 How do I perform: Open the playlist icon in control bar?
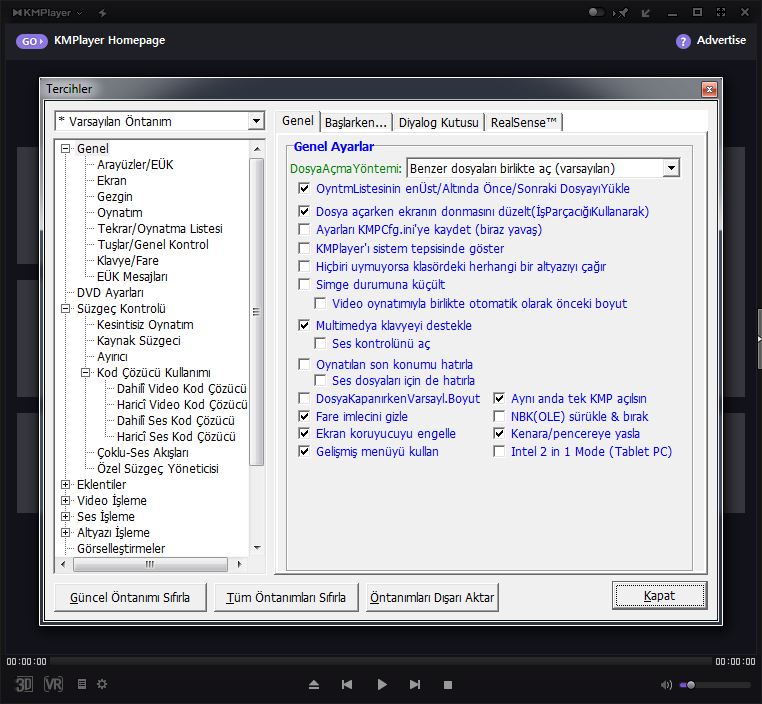82,684
